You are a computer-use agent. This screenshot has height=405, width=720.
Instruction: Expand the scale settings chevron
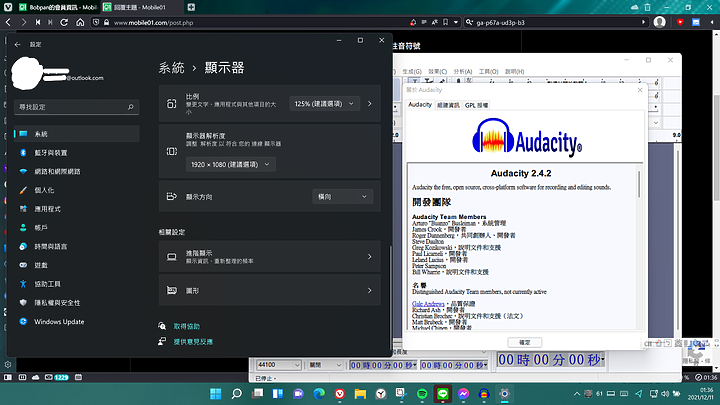[x=370, y=104]
